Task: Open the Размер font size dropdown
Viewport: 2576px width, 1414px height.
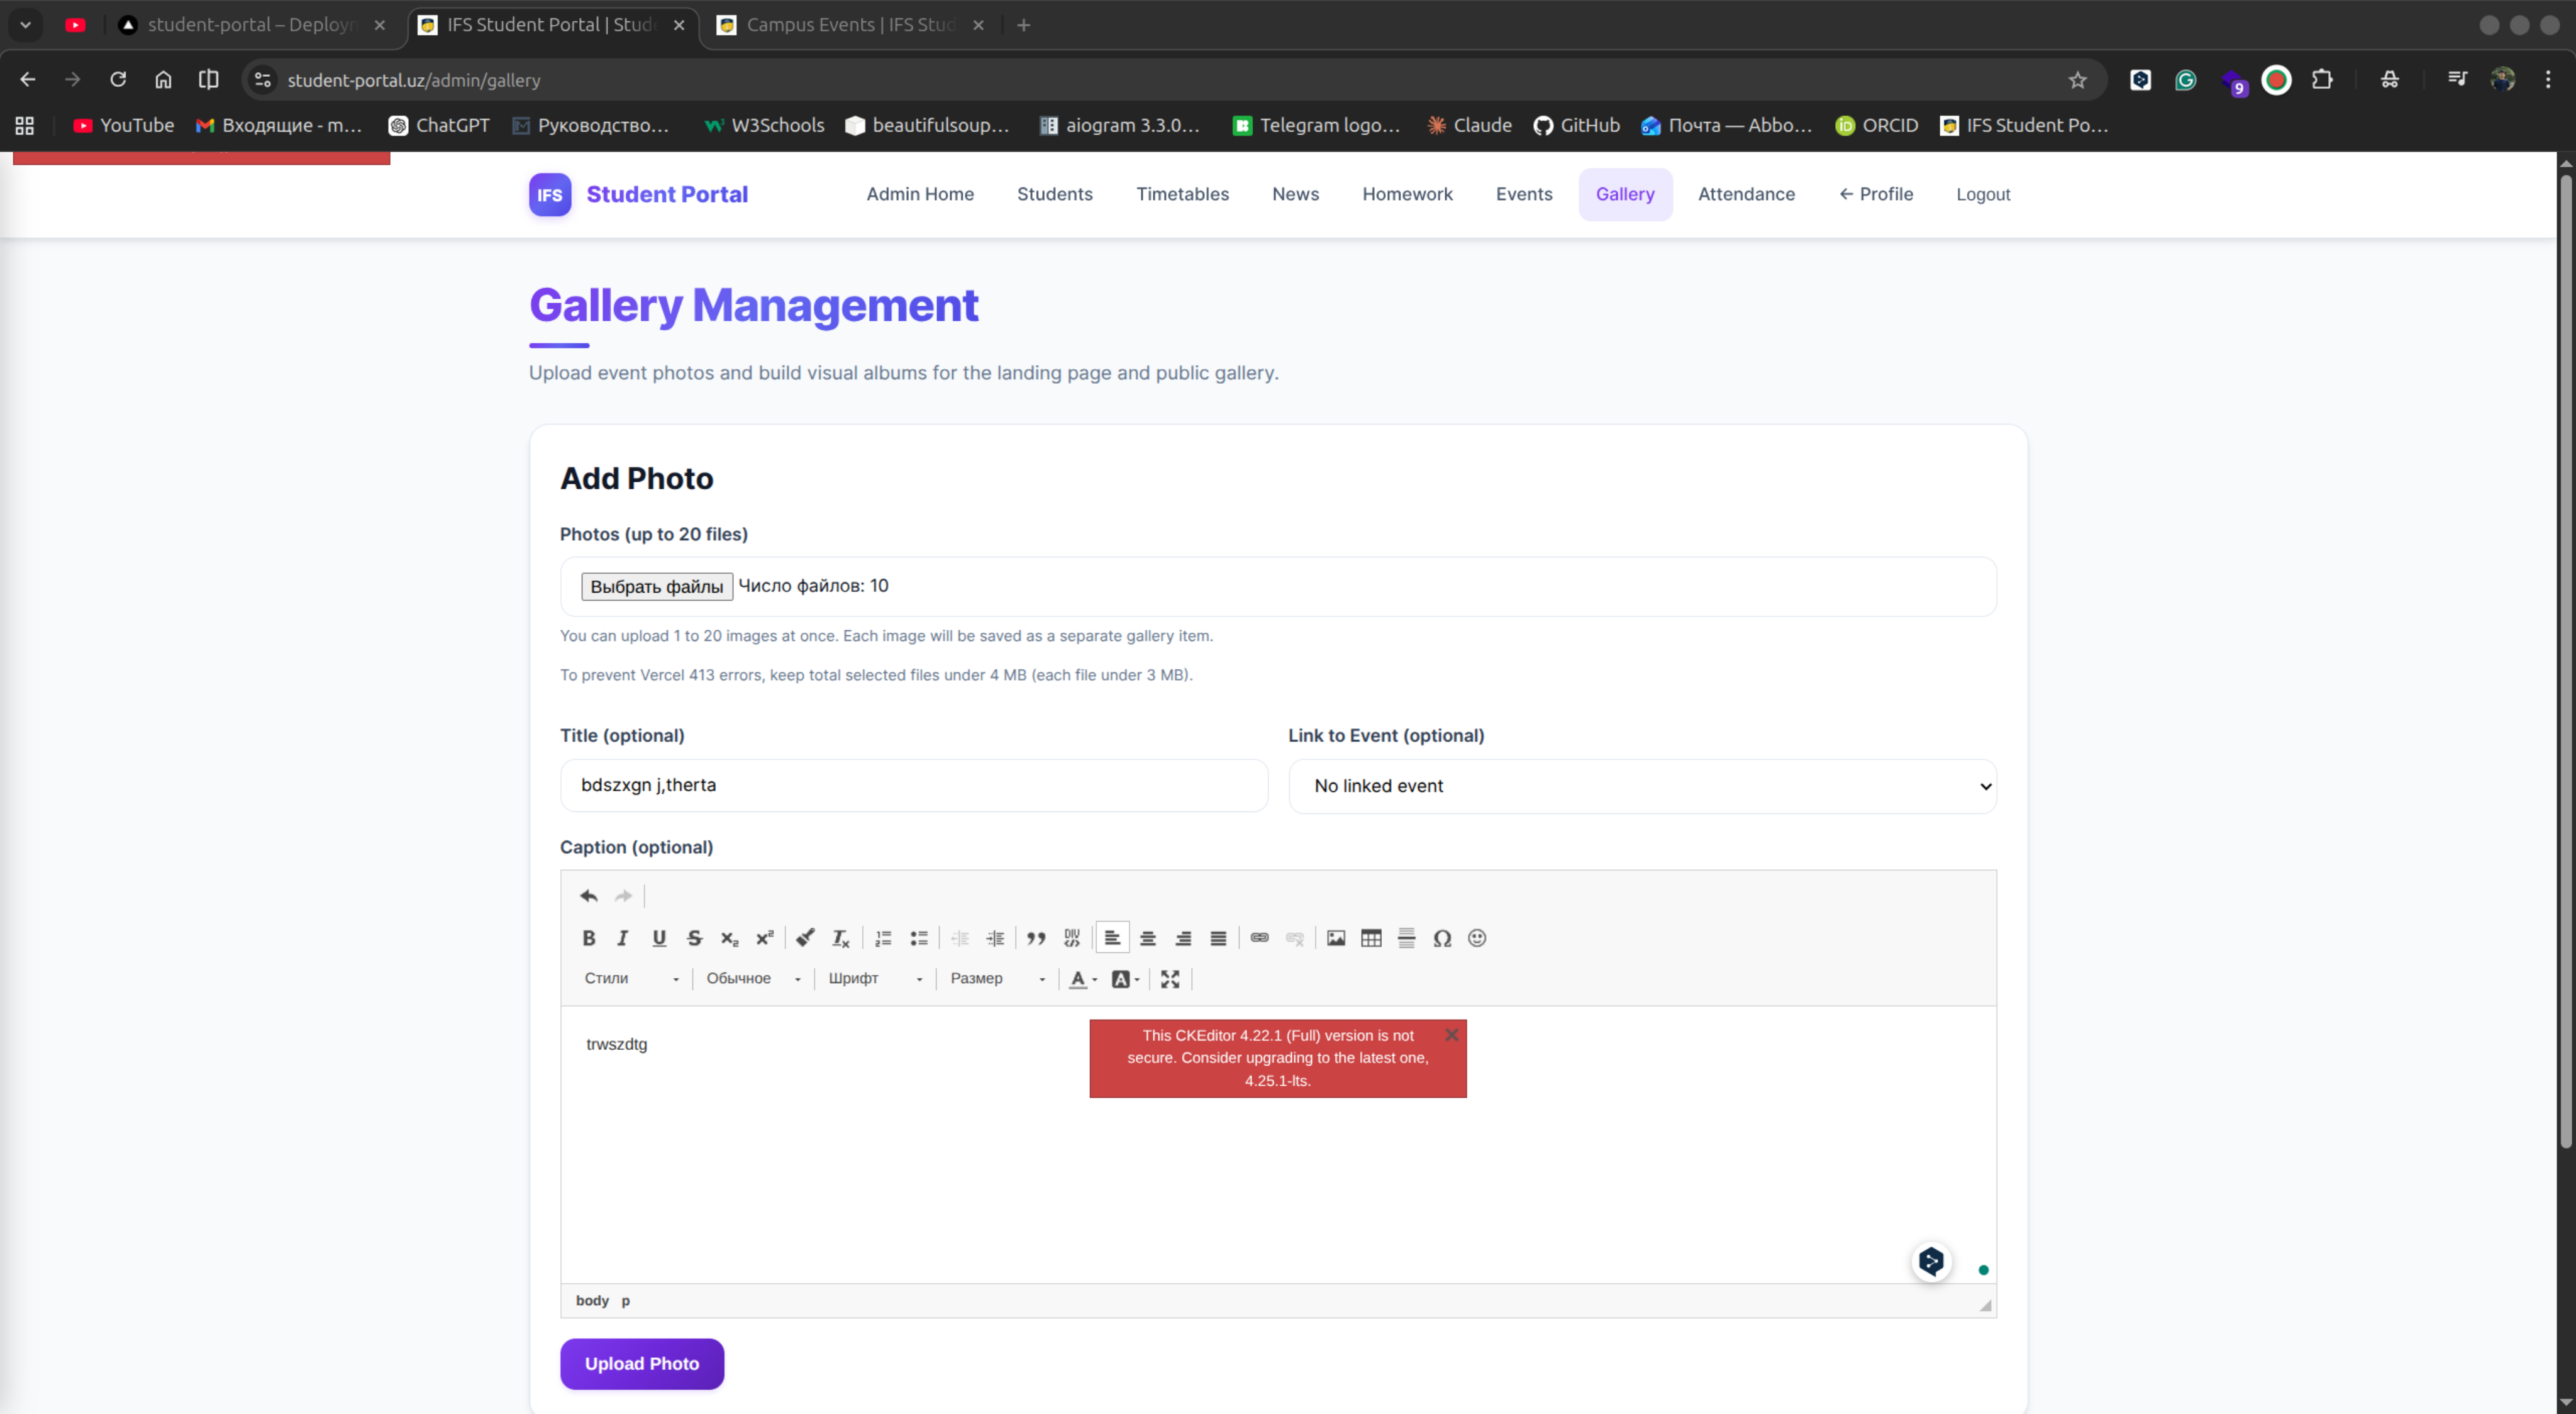Action: point(997,979)
